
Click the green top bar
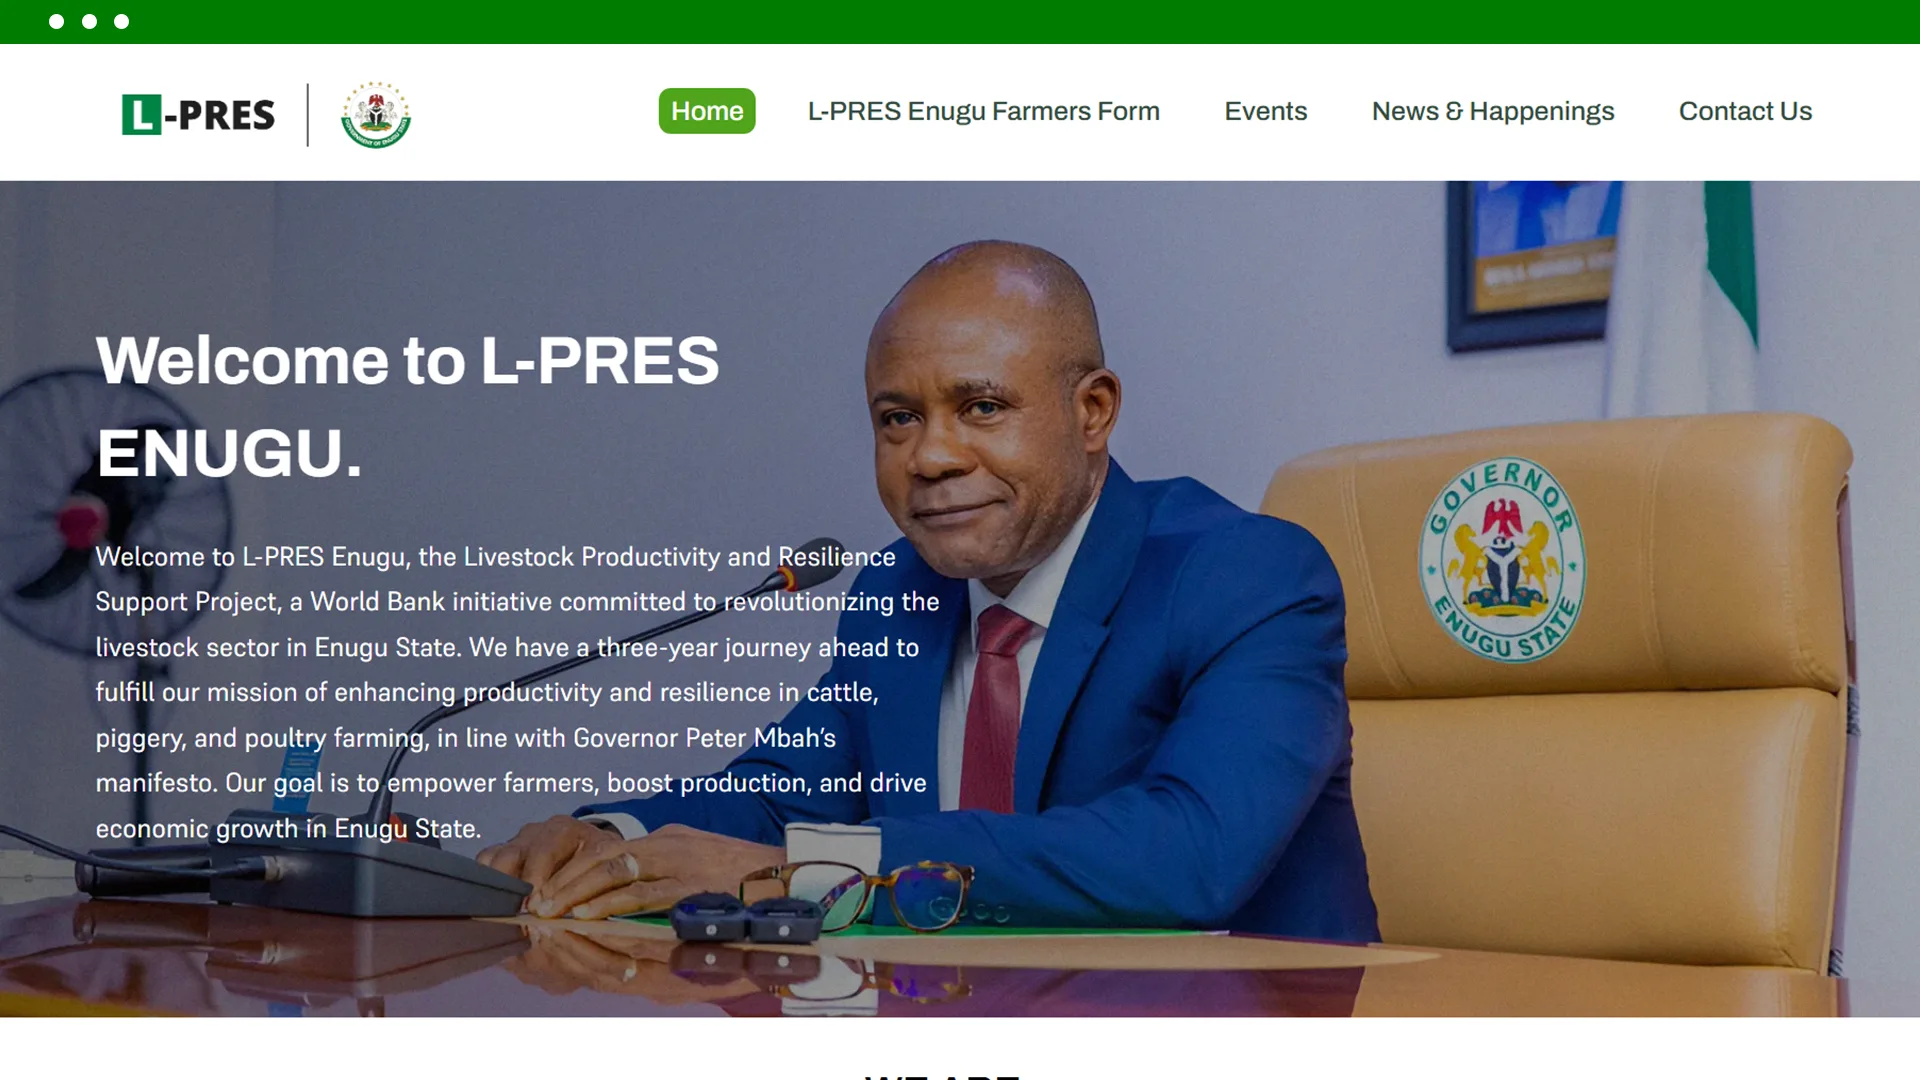tap(960, 21)
